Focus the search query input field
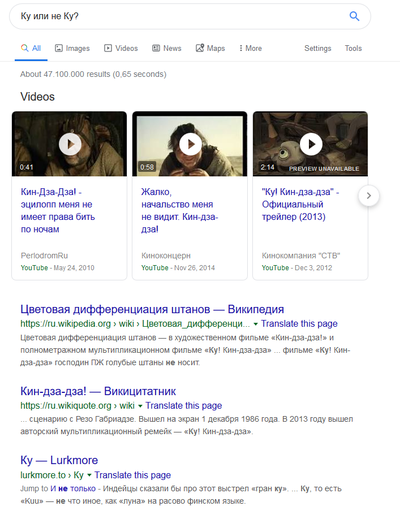 180,16
